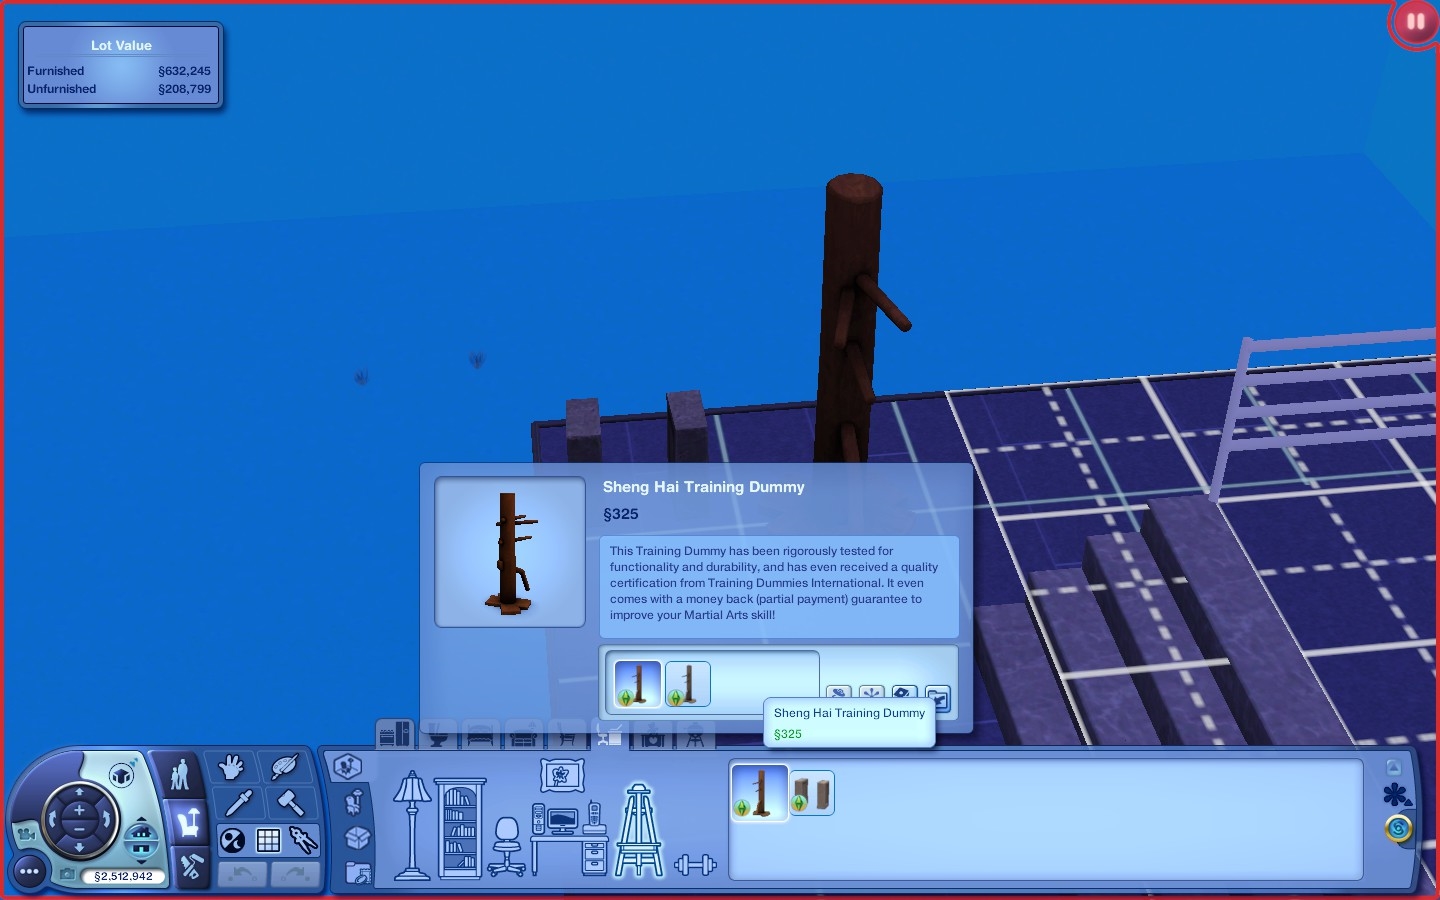Select the lamp lighting category
The height and width of the screenshot is (900, 1440).
coord(411,825)
